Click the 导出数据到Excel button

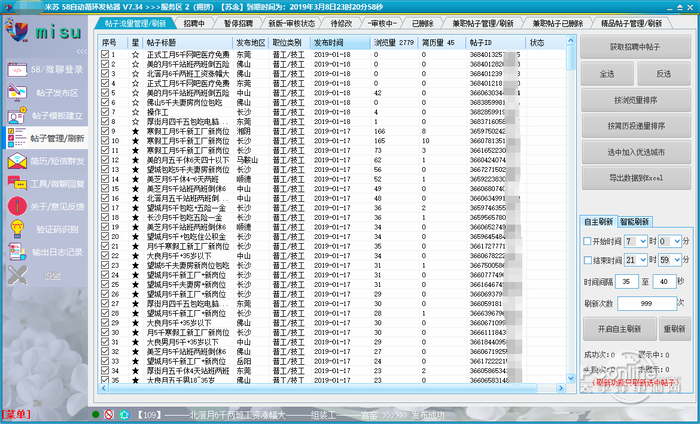pyautogui.click(x=636, y=178)
